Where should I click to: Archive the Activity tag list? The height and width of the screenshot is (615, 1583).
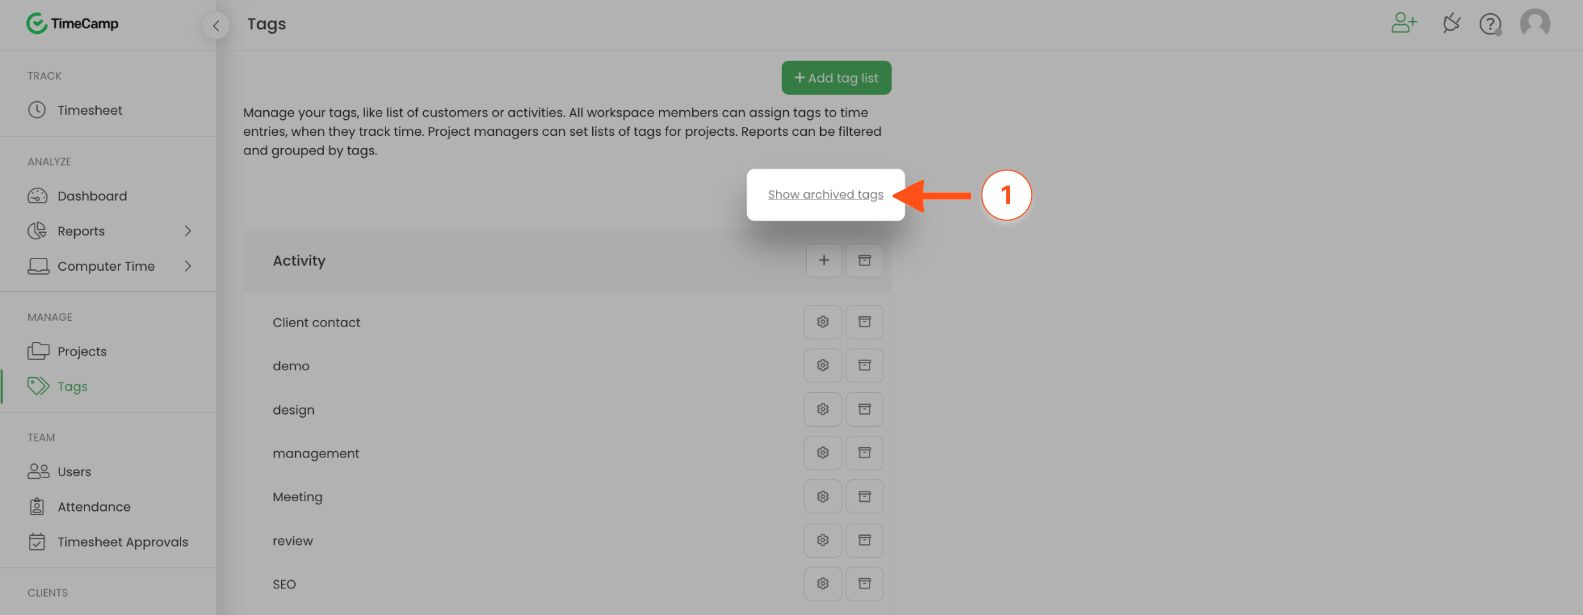(x=865, y=261)
